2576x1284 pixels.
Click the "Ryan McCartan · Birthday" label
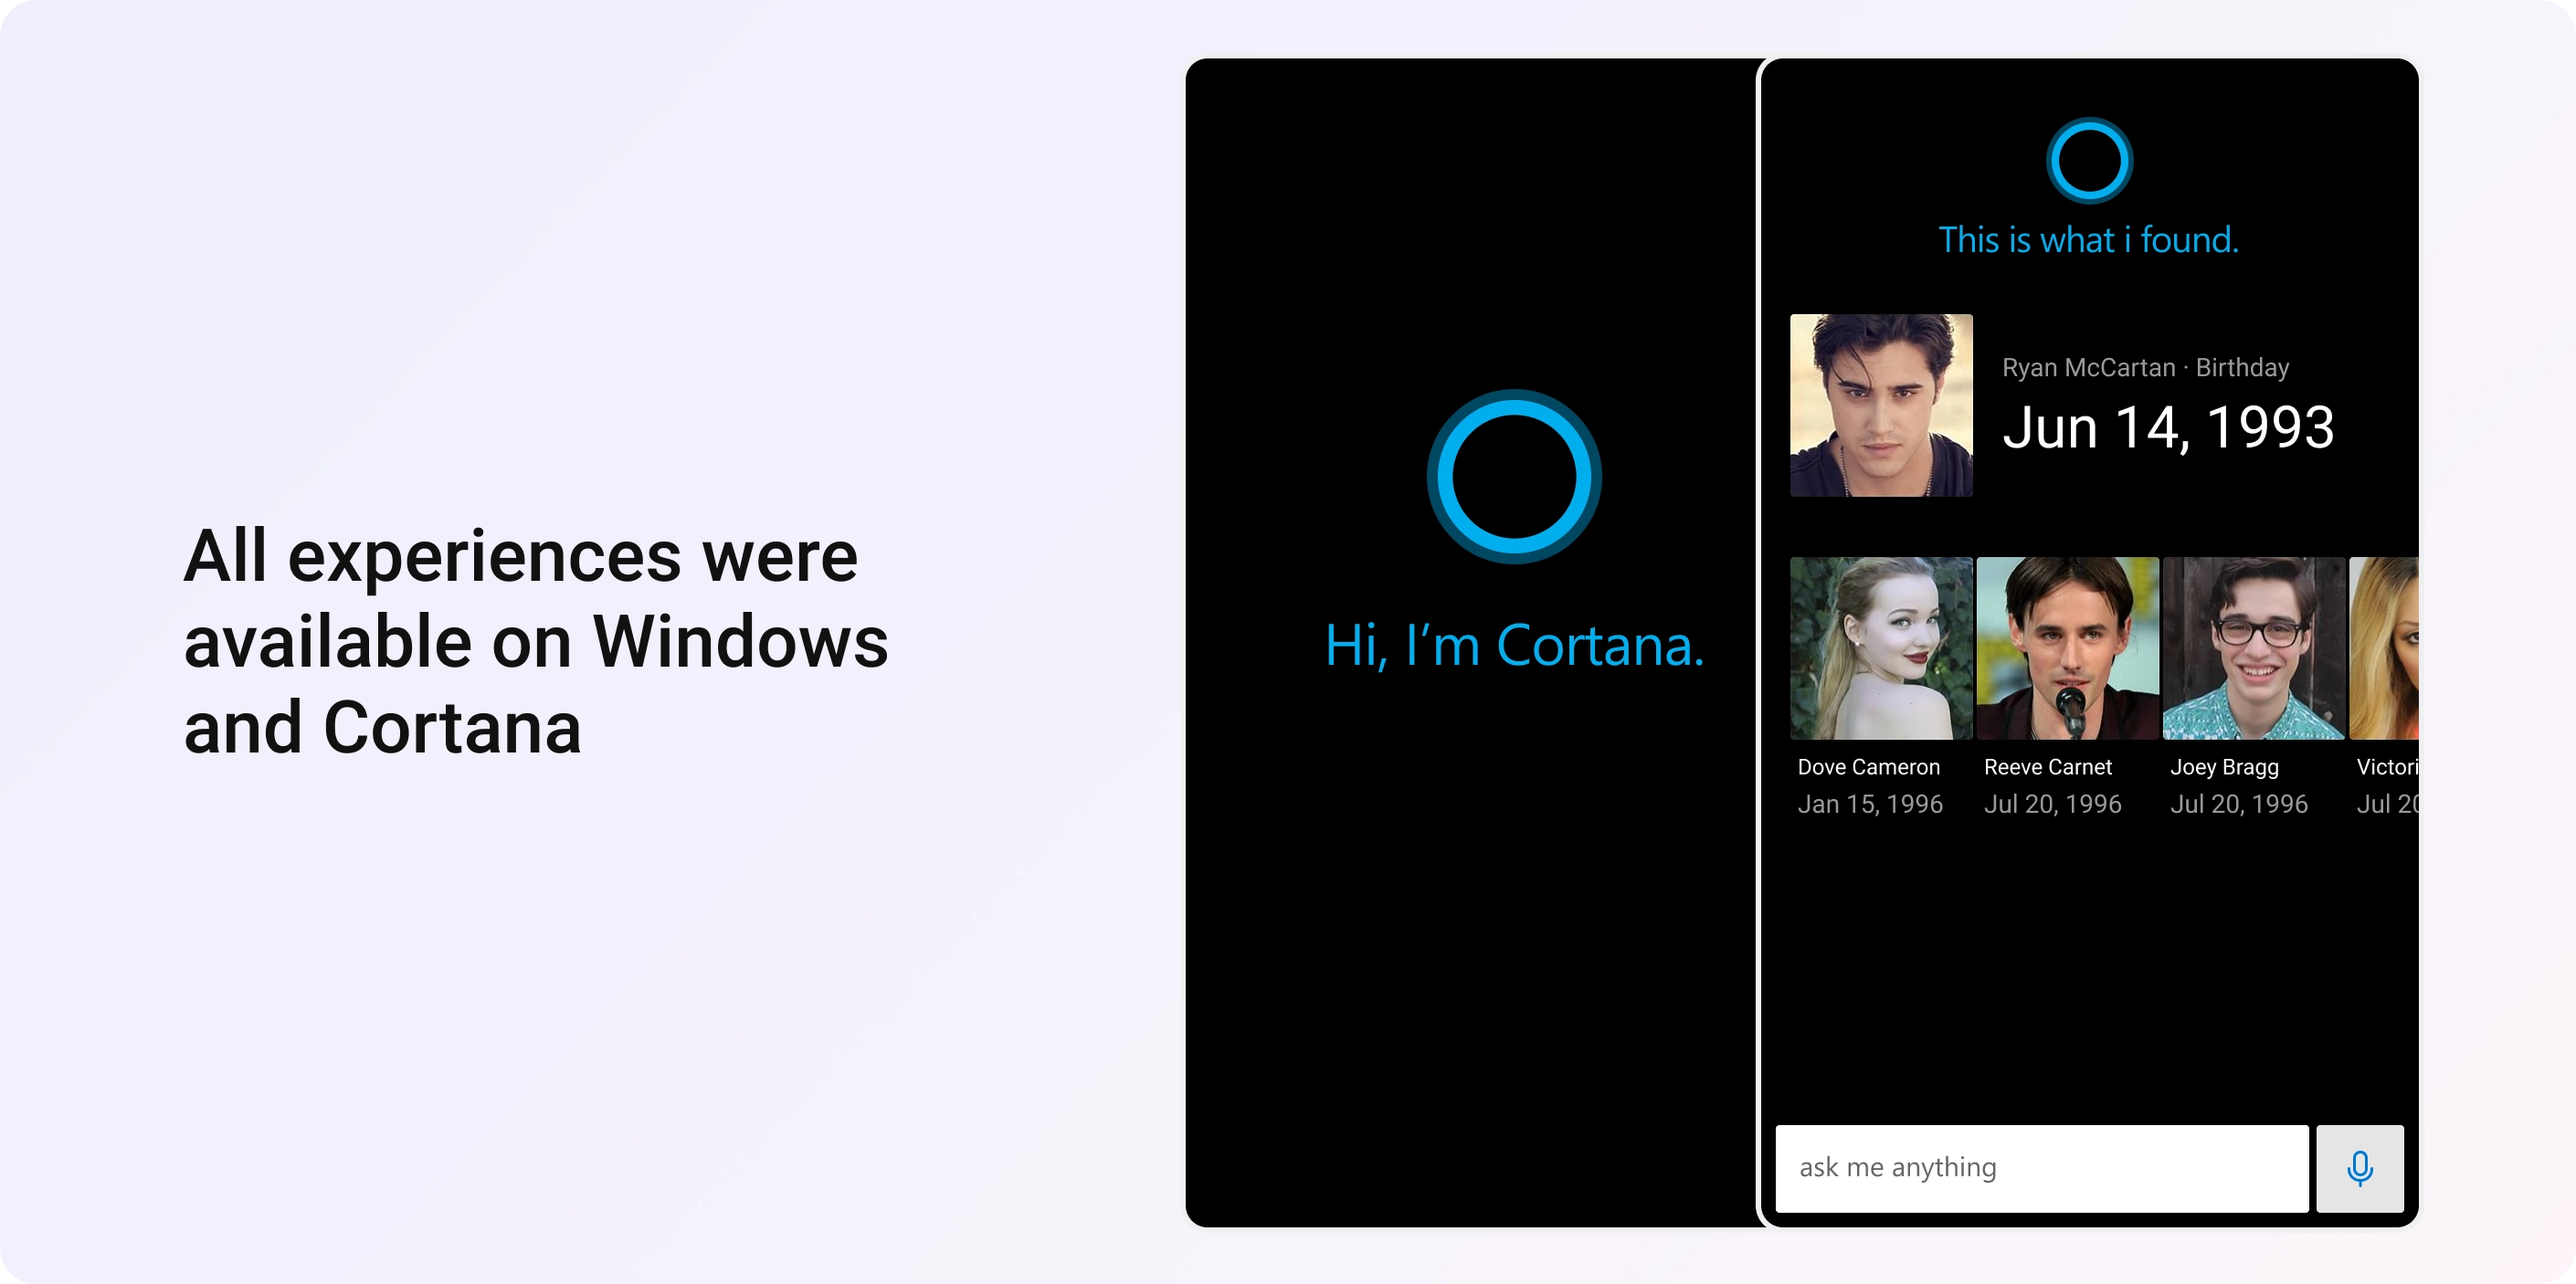2146,368
